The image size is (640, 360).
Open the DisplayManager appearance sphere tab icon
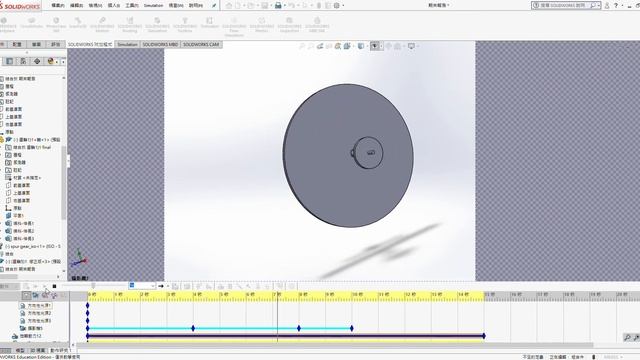click(x=51, y=61)
